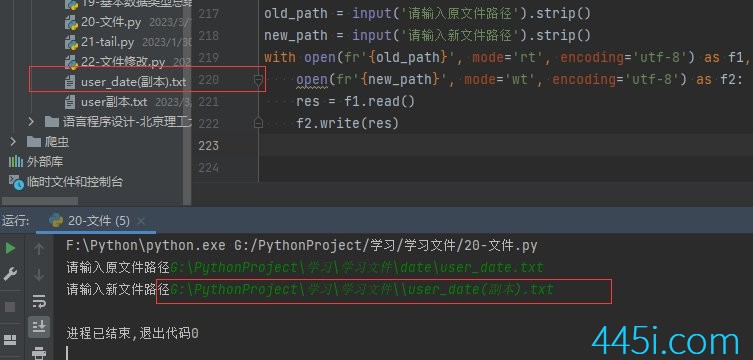Close the 20-文件 (5) run tab
The width and height of the screenshot is (753, 360).
[141, 221]
